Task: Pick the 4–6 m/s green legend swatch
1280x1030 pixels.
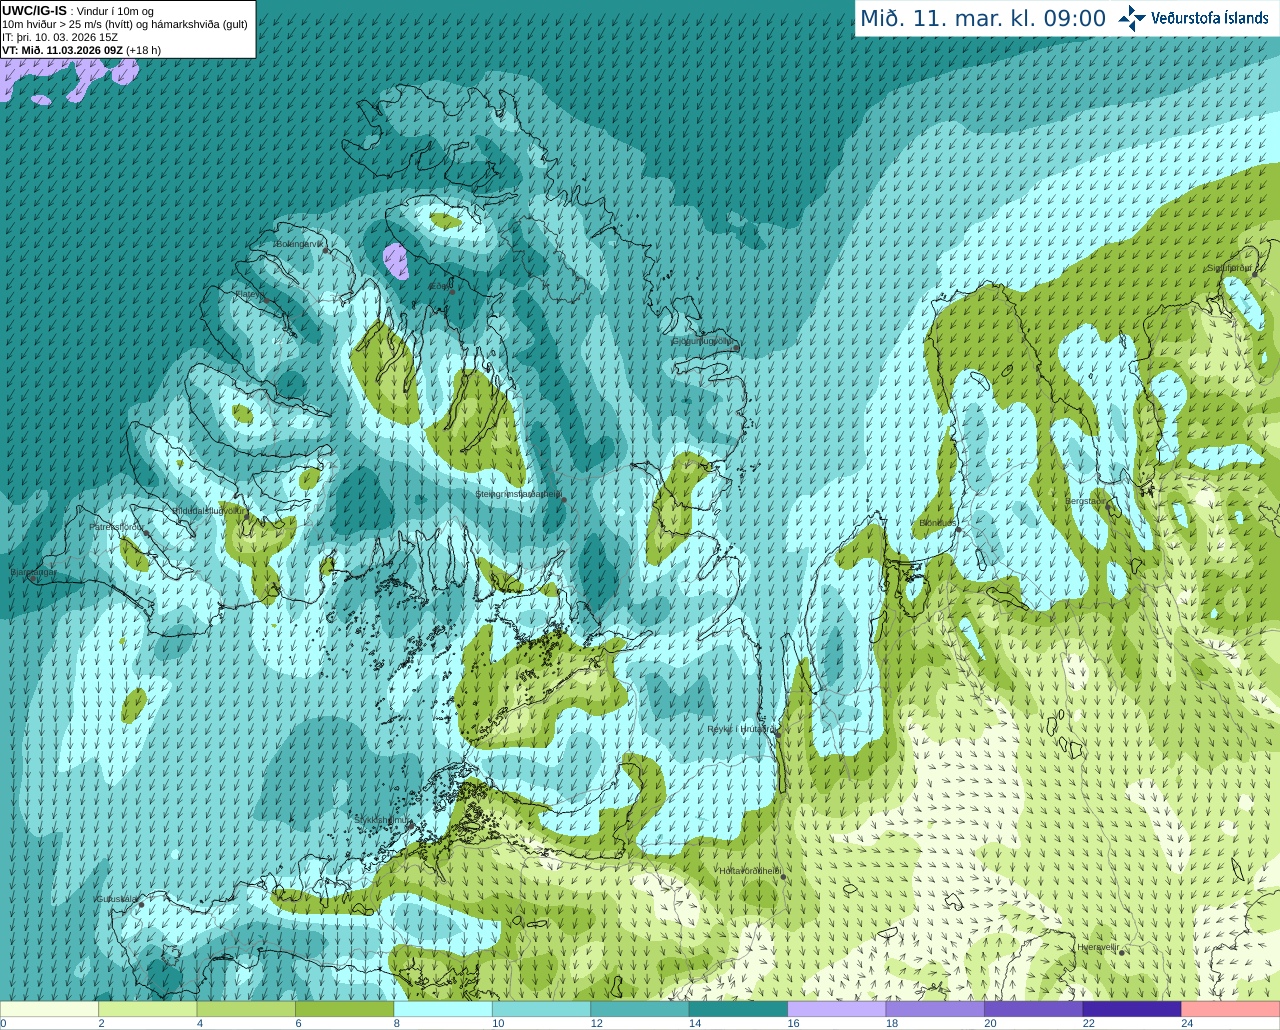Action: tap(246, 1008)
